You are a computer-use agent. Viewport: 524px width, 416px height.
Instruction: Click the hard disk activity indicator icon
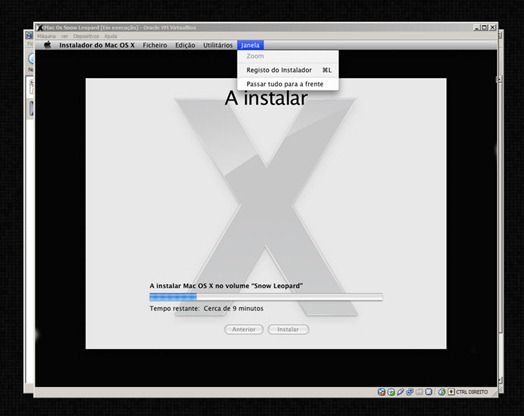(381, 392)
